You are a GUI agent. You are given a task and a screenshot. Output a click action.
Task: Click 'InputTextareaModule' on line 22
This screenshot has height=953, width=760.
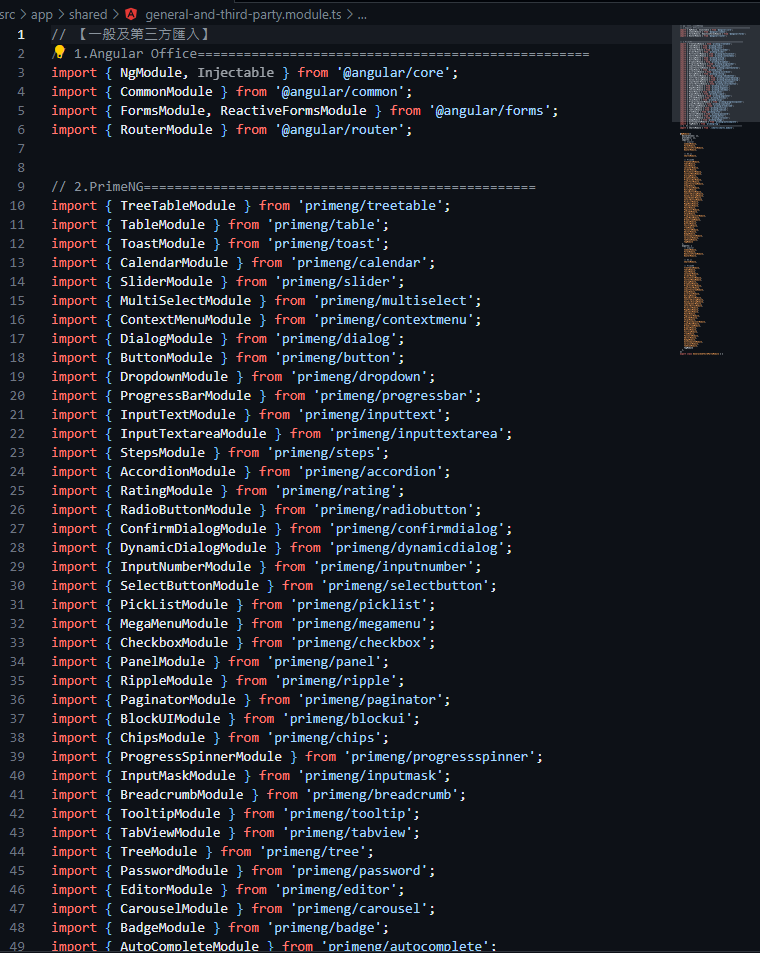[x=193, y=433]
